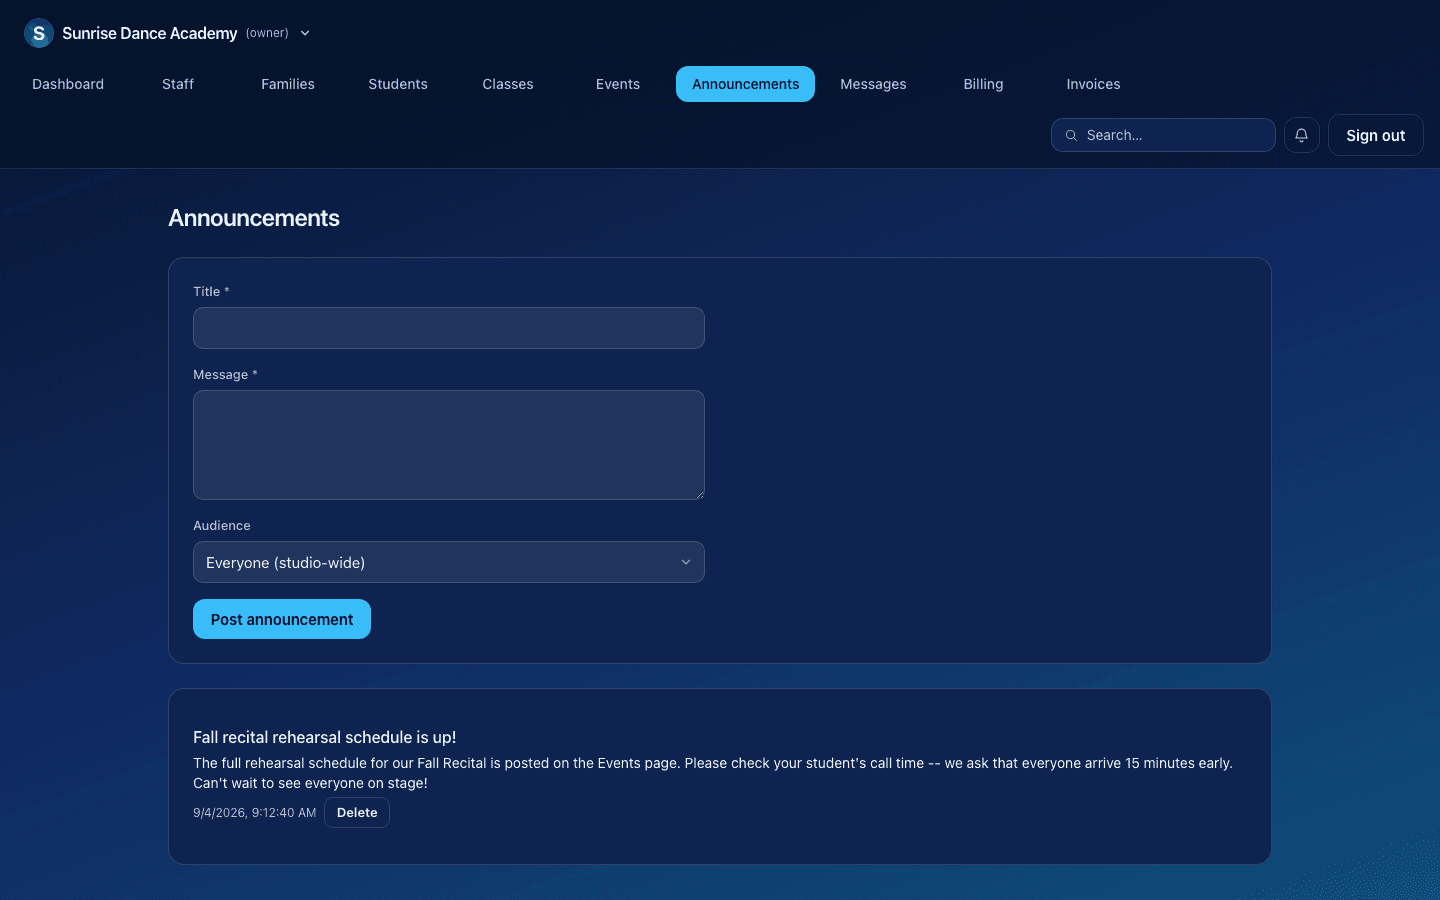1440x900 pixels.
Task: Open the notifications bell
Action: [1301, 135]
